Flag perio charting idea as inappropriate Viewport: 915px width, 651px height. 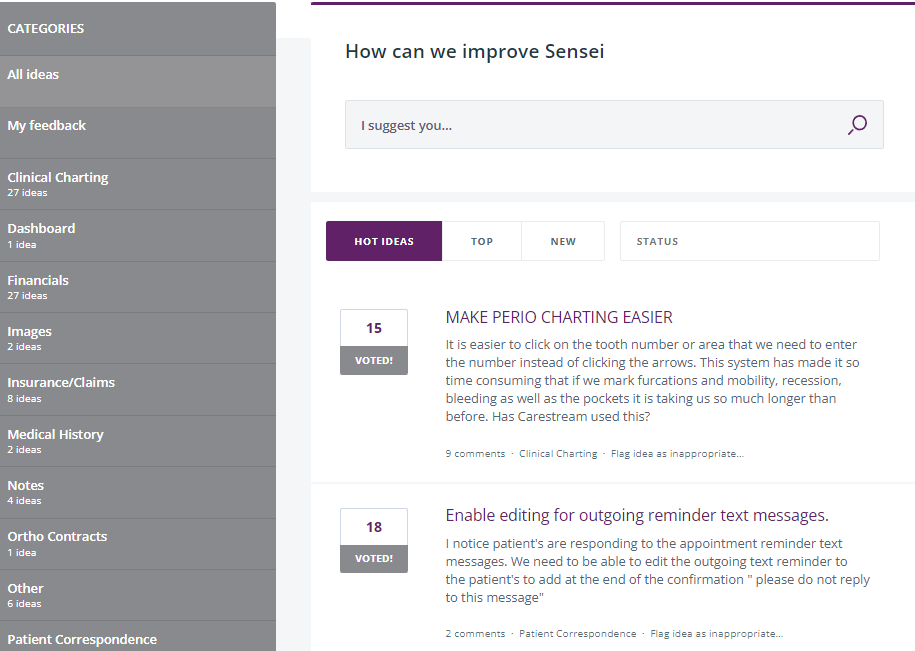[x=677, y=453]
